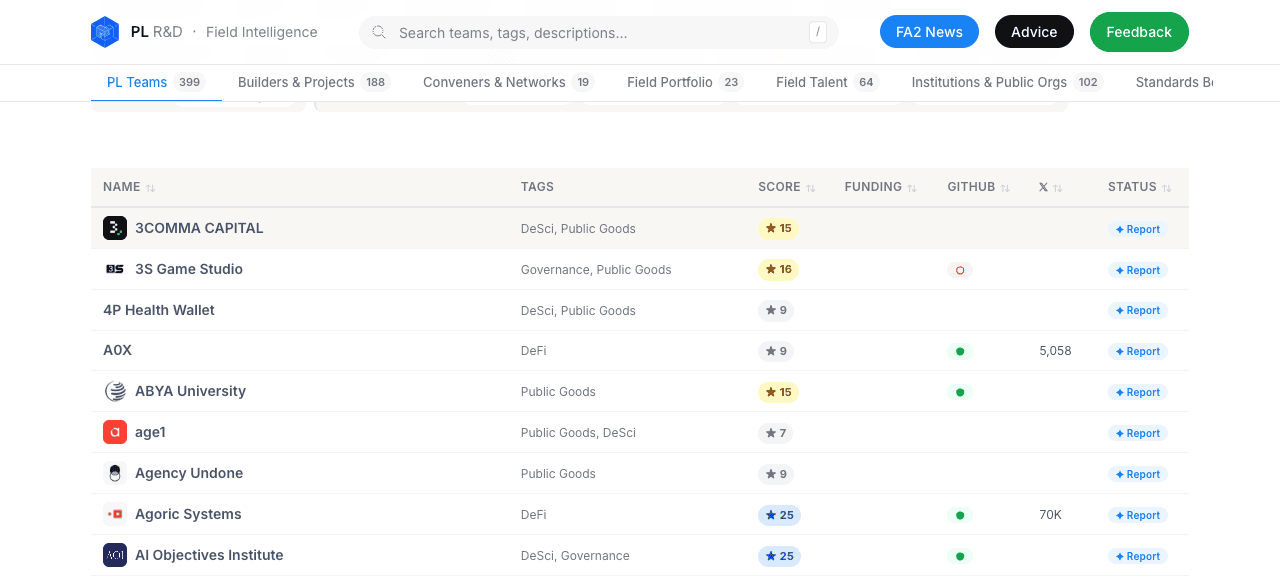This screenshot has width=1280, height=577.
Task: Click the Agoric Systems logo icon
Action: (x=115, y=514)
